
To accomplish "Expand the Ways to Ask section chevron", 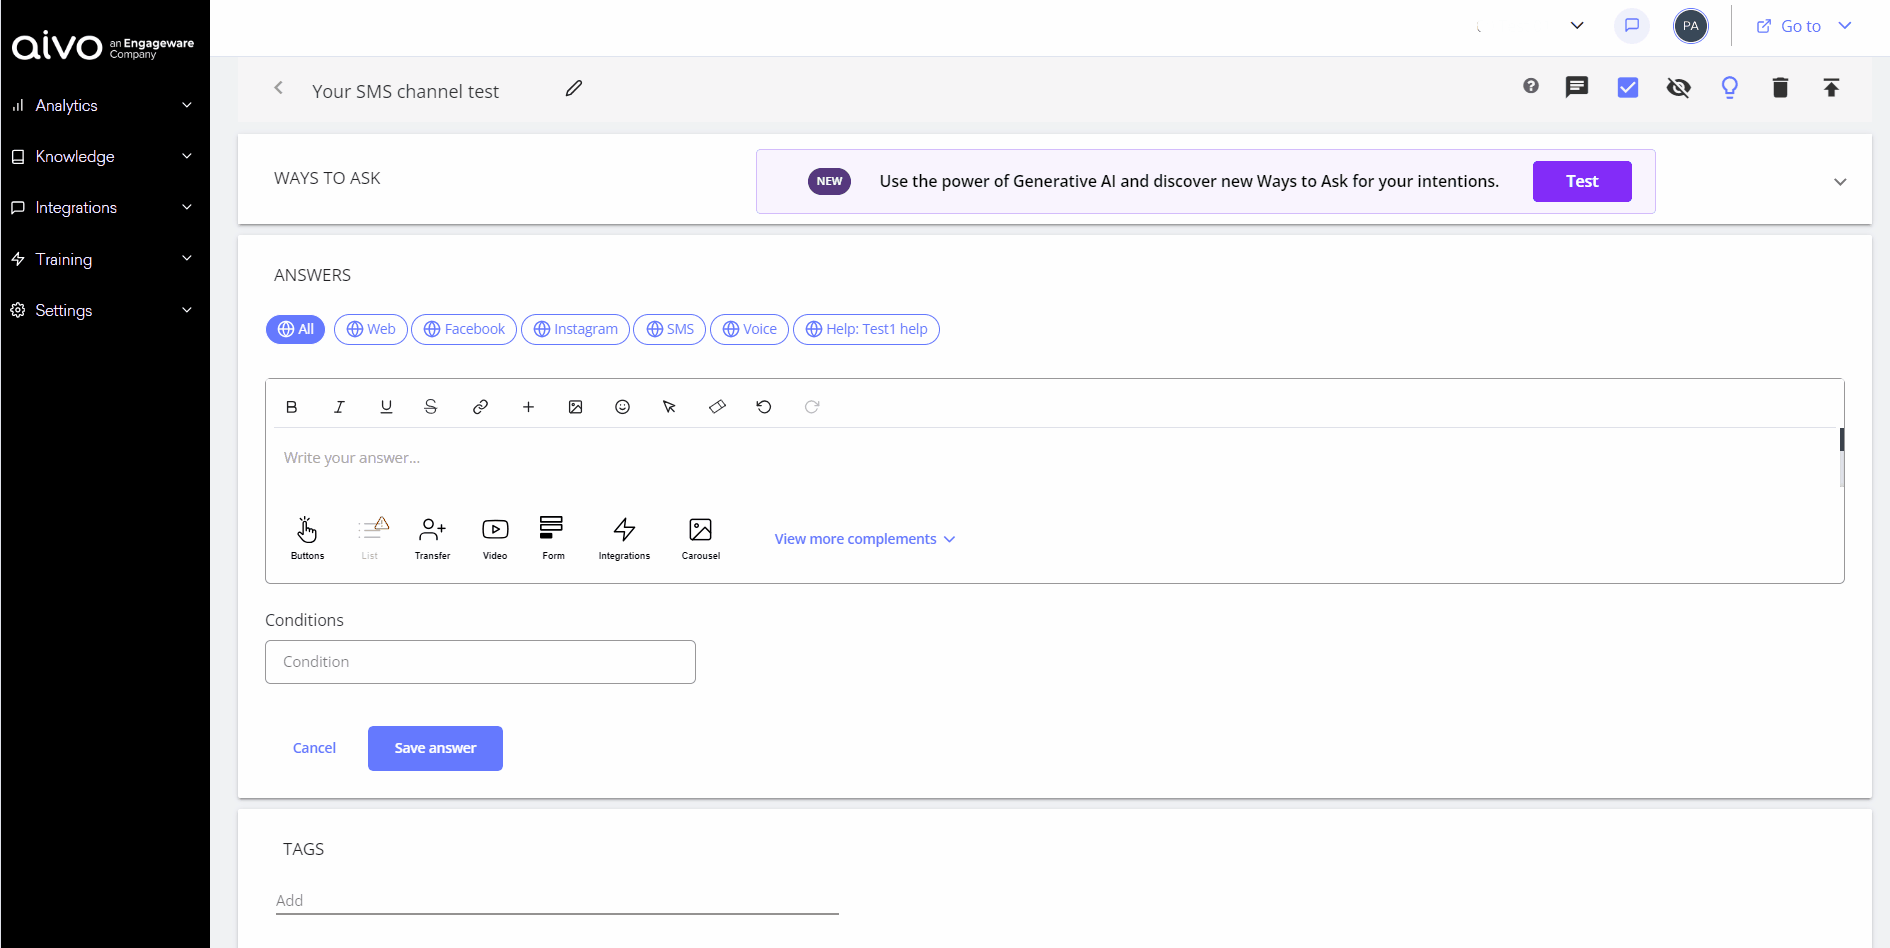I will [1840, 182].
